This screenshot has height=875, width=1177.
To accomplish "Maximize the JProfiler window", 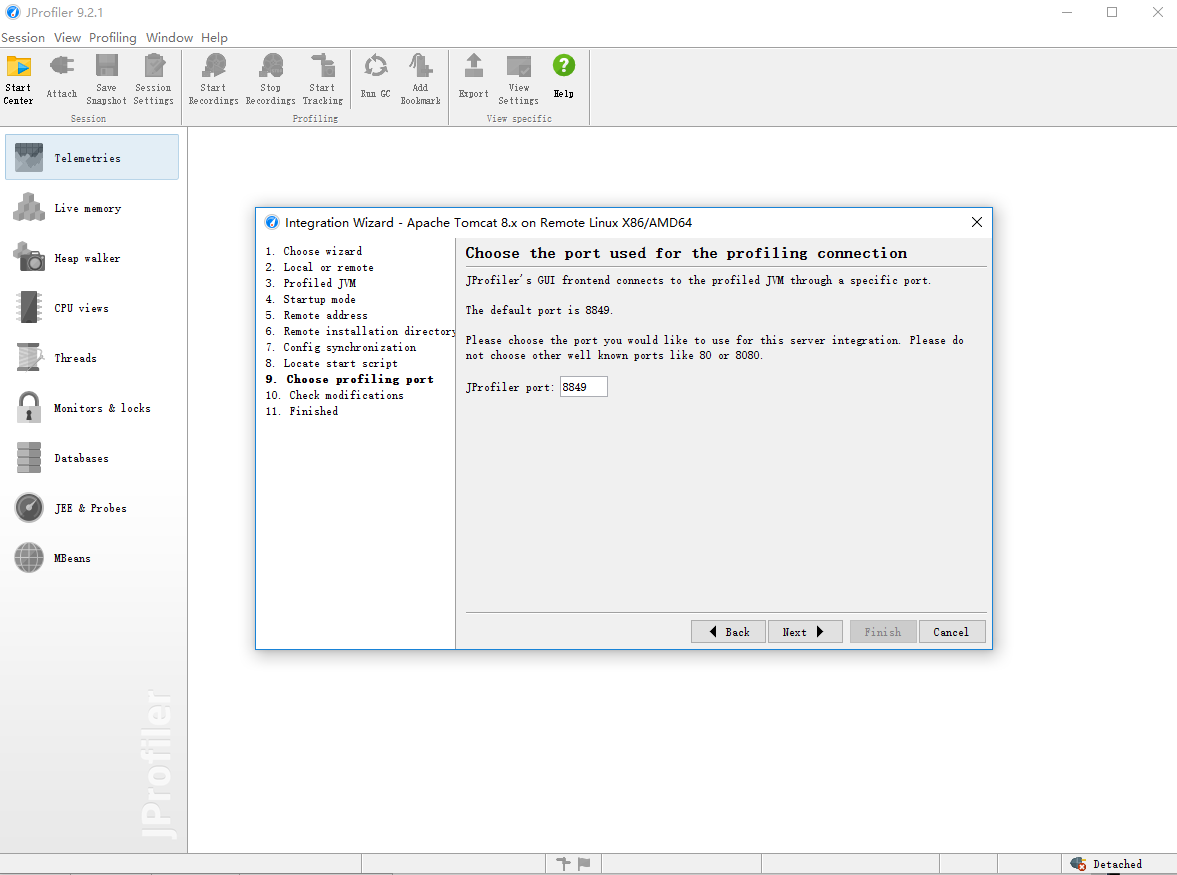I will click(1112, 12).
